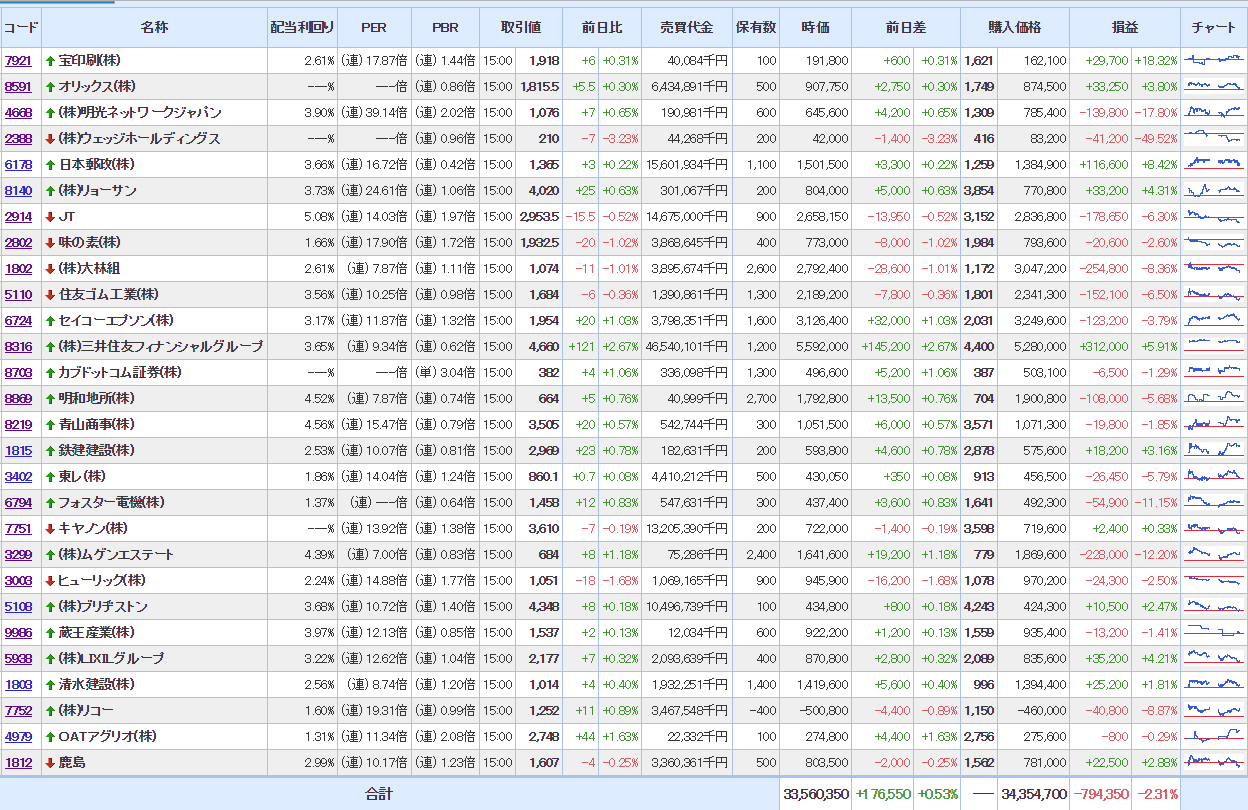Click the up arrow beside 日本郵政(株)
This screenshot has height=810, width=1248.
click(50, 165)
